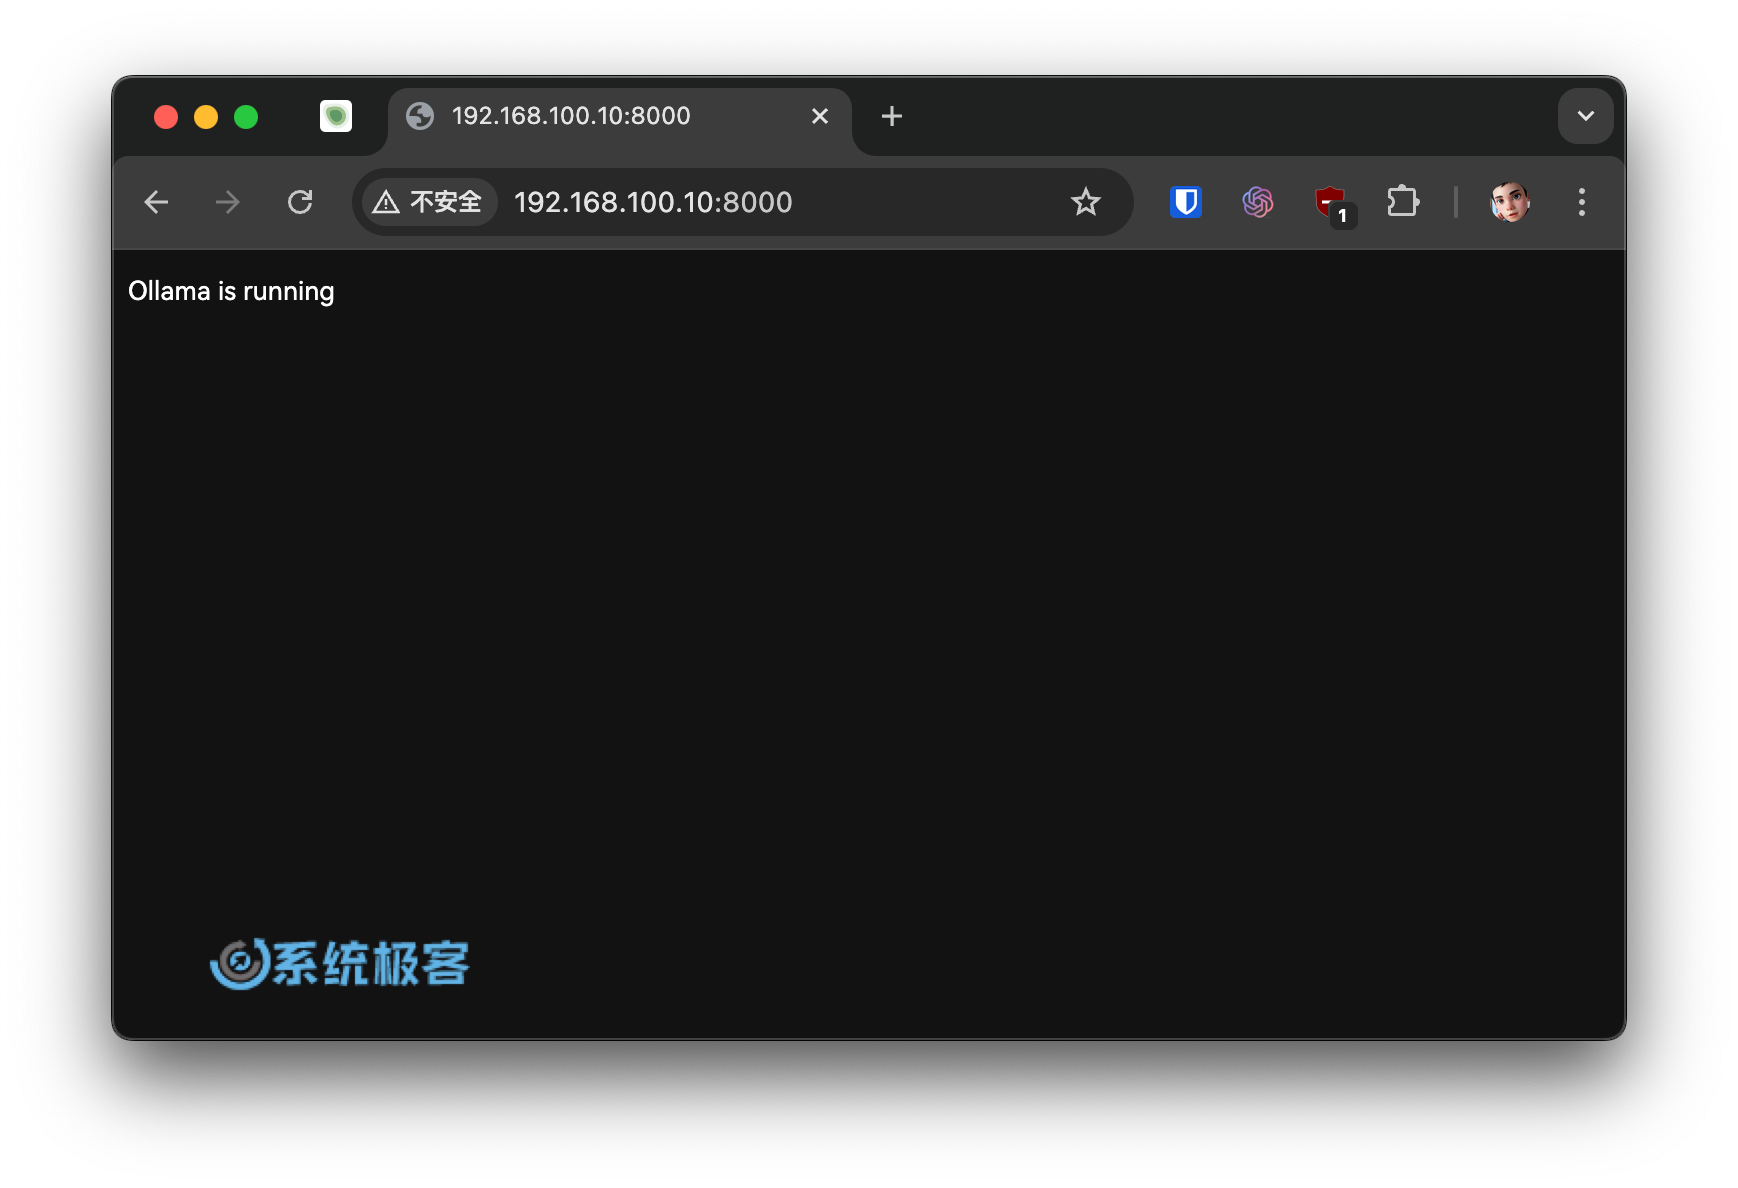Image resolution: width=1738 pixels, height=1188 pixels.
Task: Reload the current page
Action: pos(300,202)
